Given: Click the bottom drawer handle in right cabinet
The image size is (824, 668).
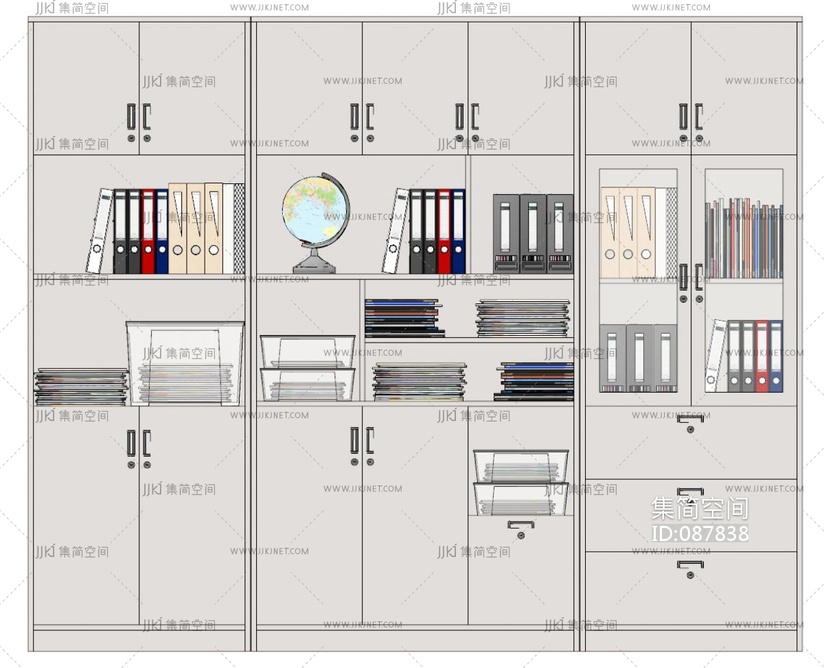Looking at the screenshot, I should [x=689, y=568].
